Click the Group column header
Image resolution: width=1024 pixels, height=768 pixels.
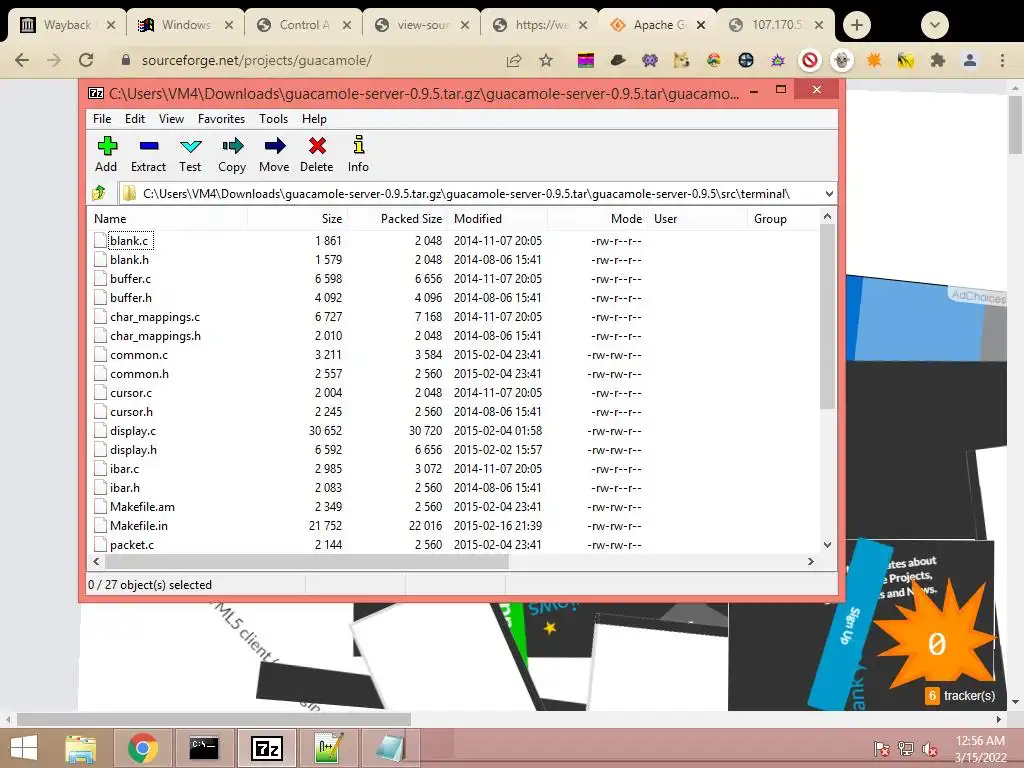click(x=782, y=219)
